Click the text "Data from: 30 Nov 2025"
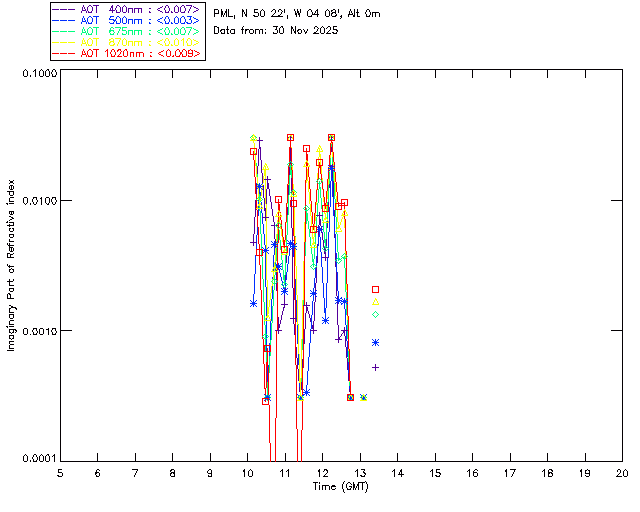Image resolution: width=640 pixels, height=512 pixels. click(x=276, y=31)
